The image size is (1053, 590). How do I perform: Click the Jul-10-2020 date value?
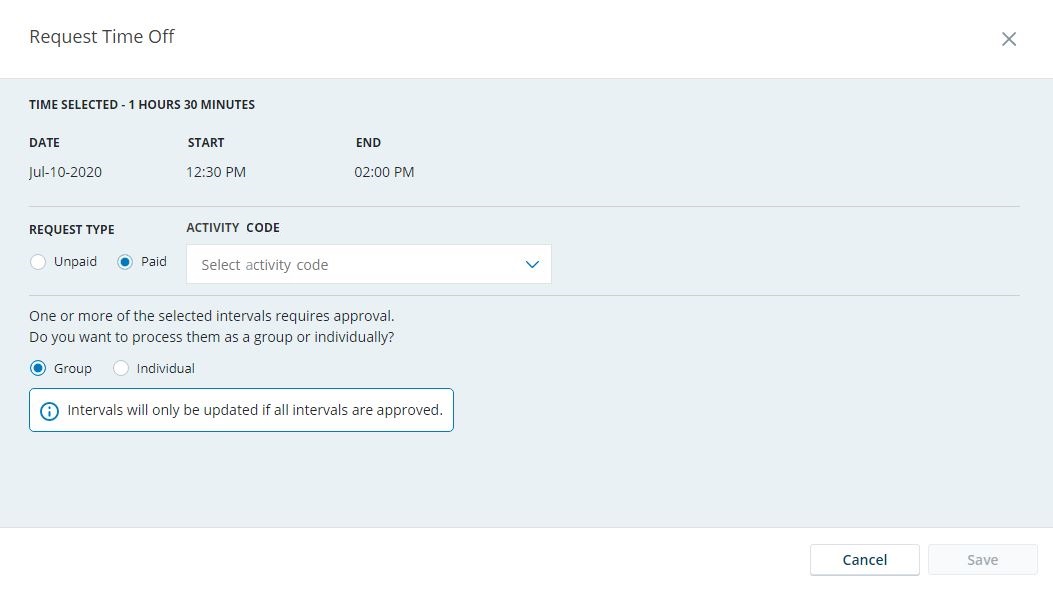[65, 173]
